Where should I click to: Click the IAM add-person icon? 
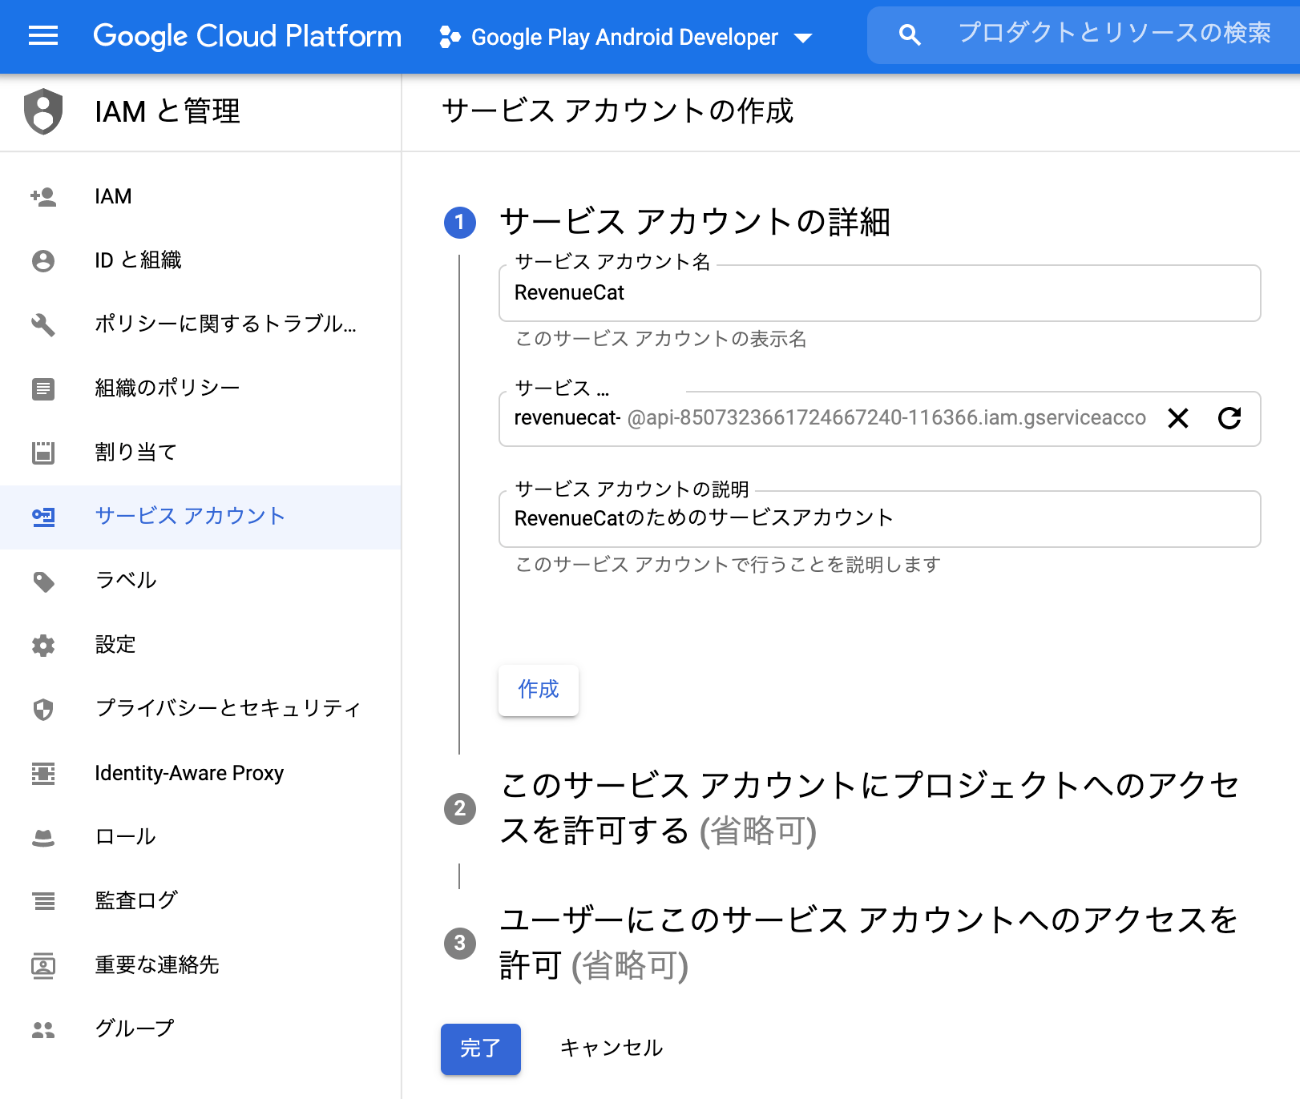(43, 196)
